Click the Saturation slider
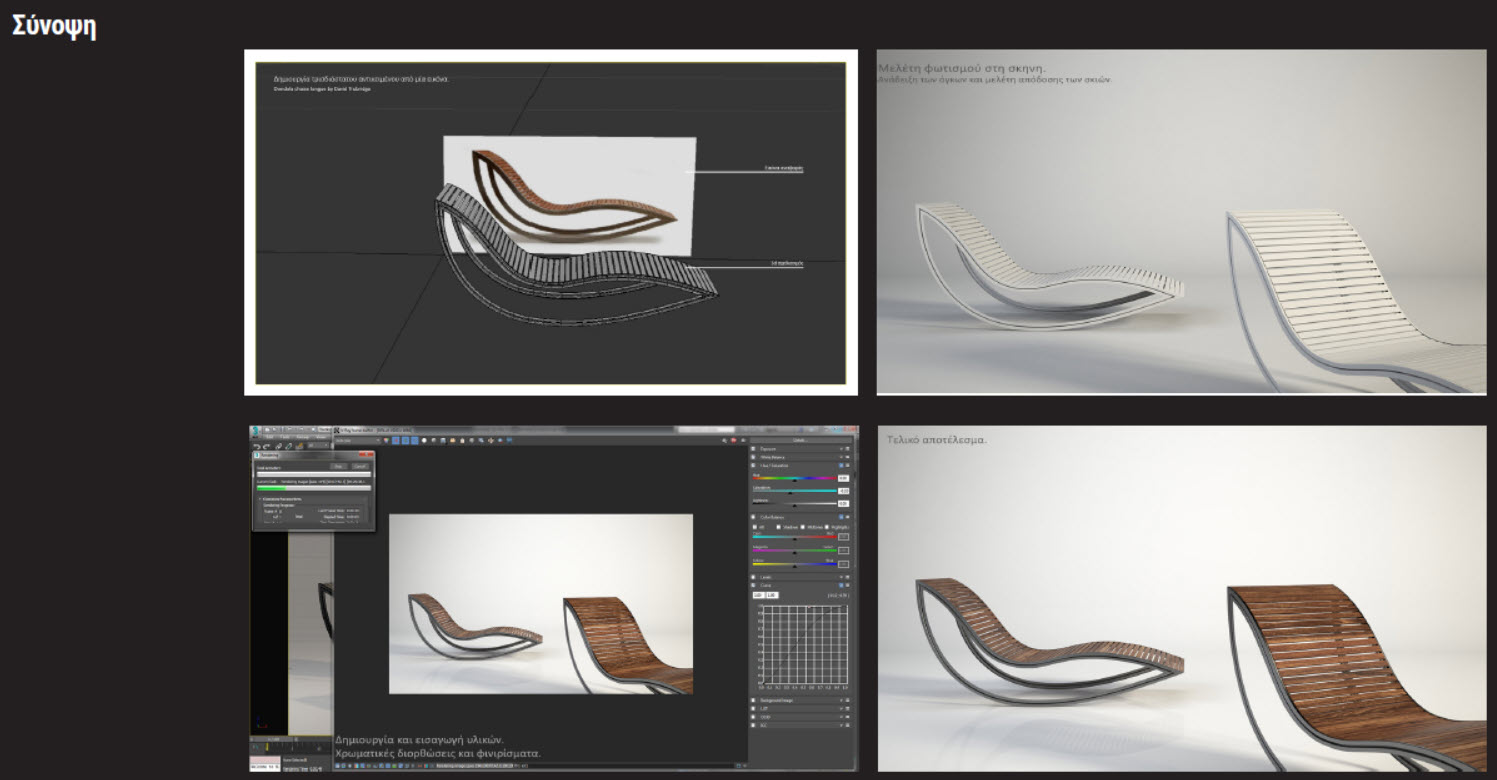 (x=794, y=491)
